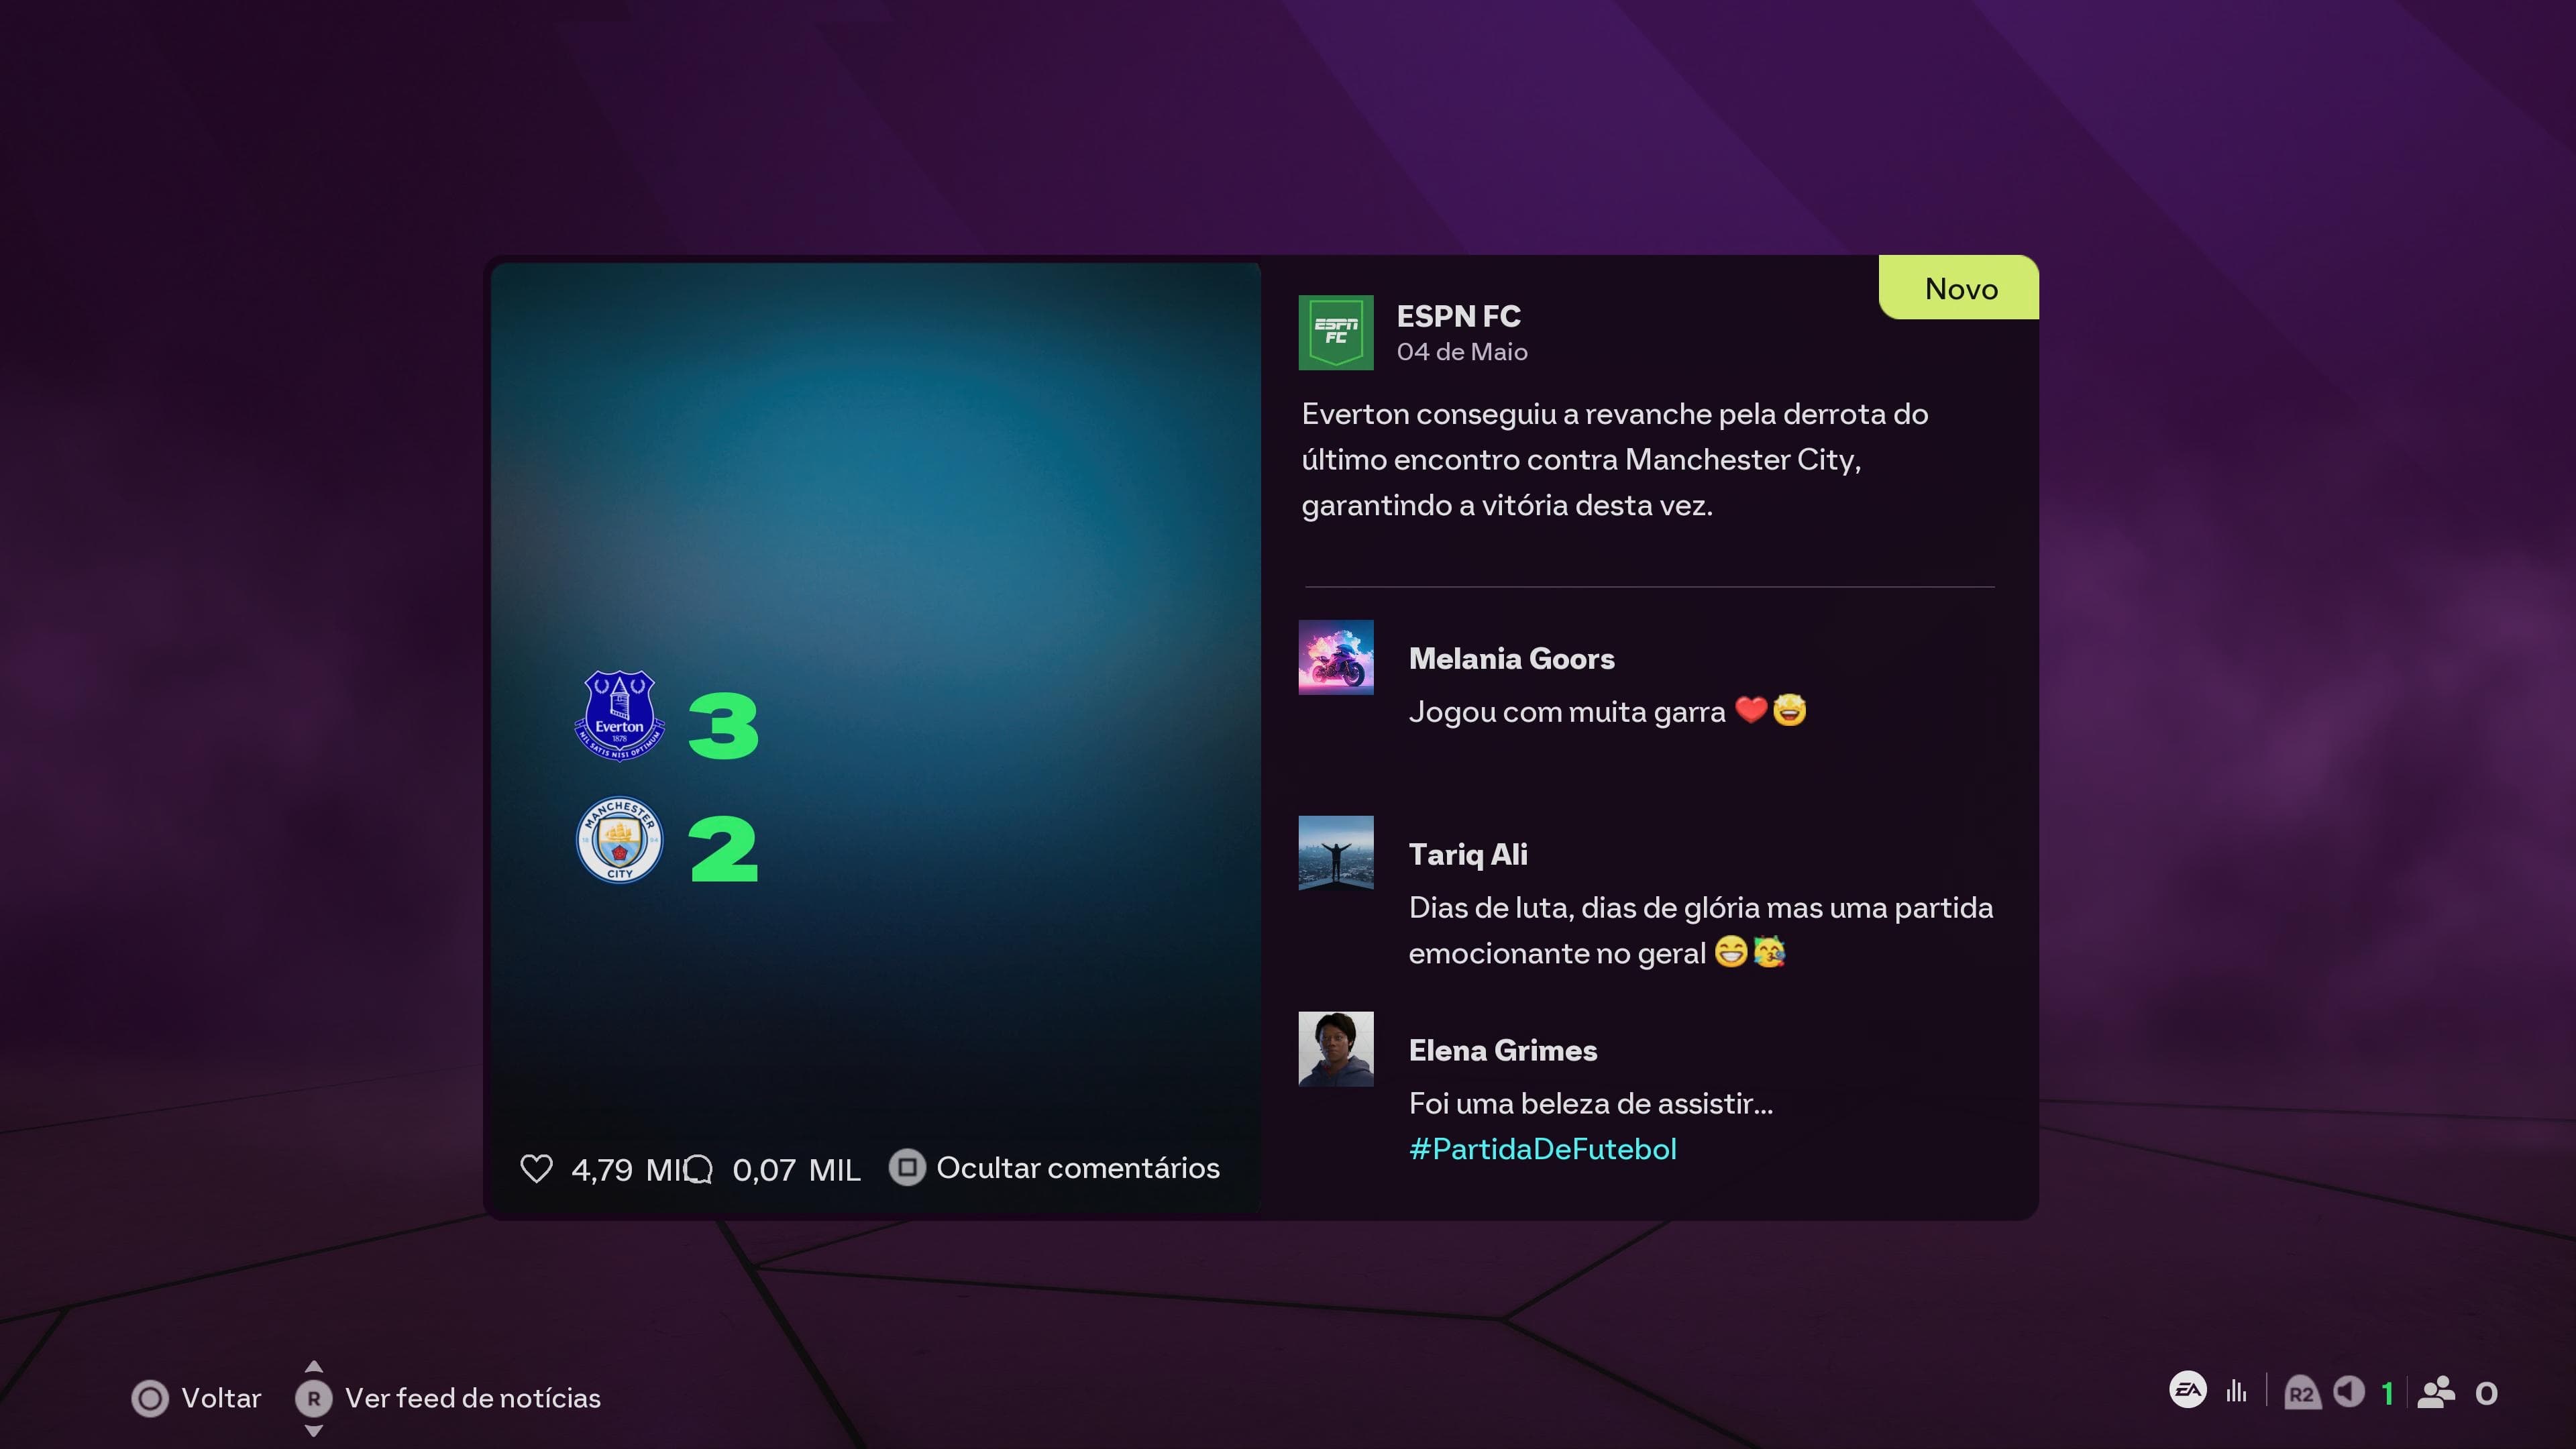Click the comments speech bubble icon
Screen dimensions: 2576x1449
[698, 1169]
